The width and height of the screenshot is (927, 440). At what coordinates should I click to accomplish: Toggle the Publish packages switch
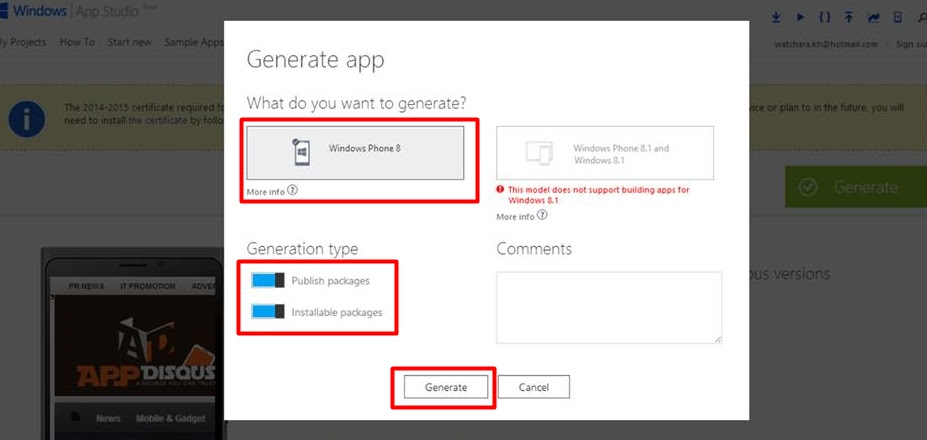(x=268, y=280)
